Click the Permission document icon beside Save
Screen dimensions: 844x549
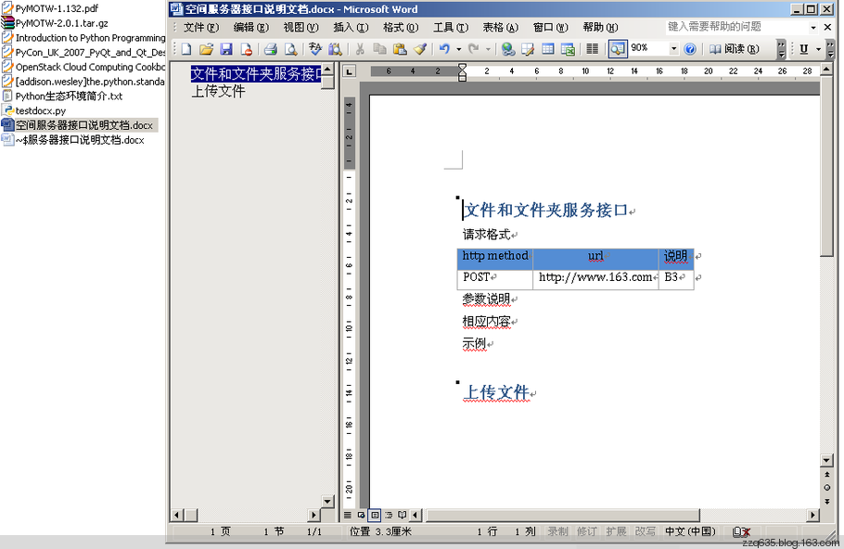[246, 50]
